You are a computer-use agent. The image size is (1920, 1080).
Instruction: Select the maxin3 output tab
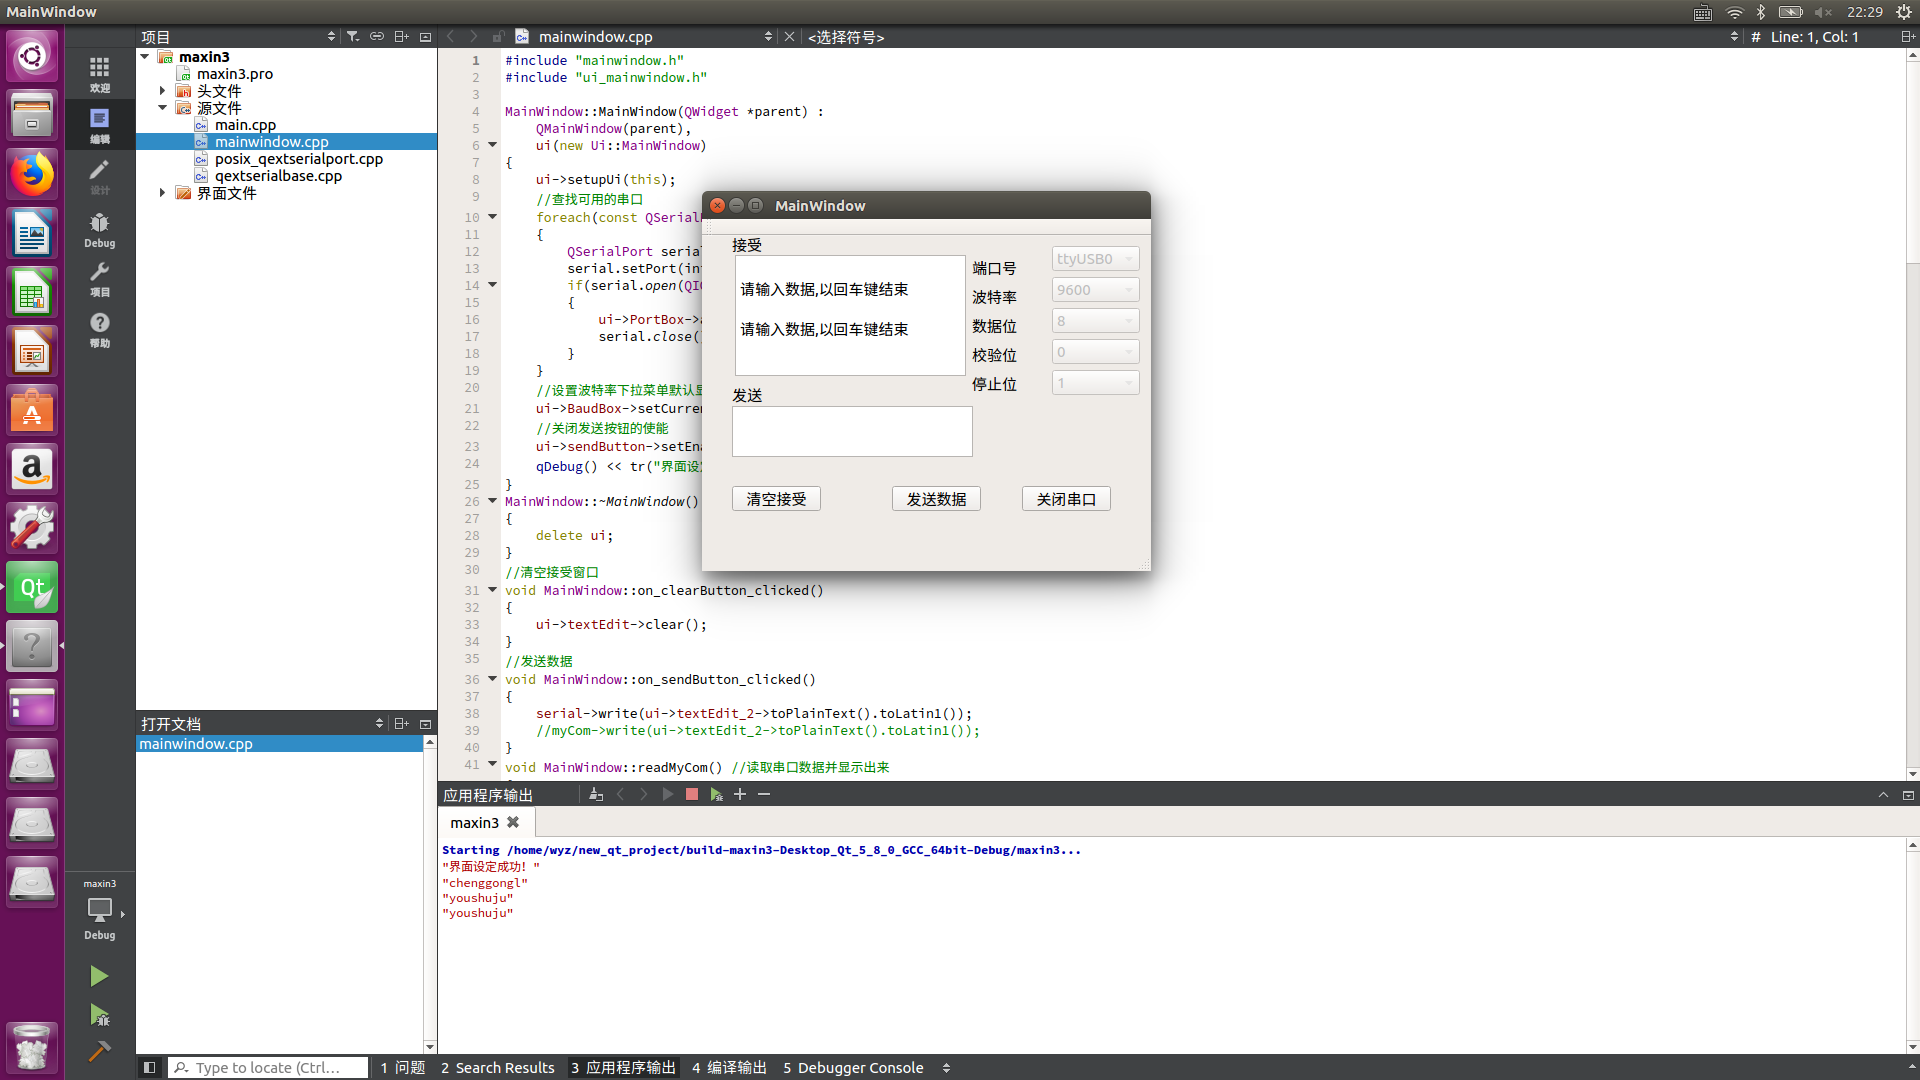pos(474,822)
